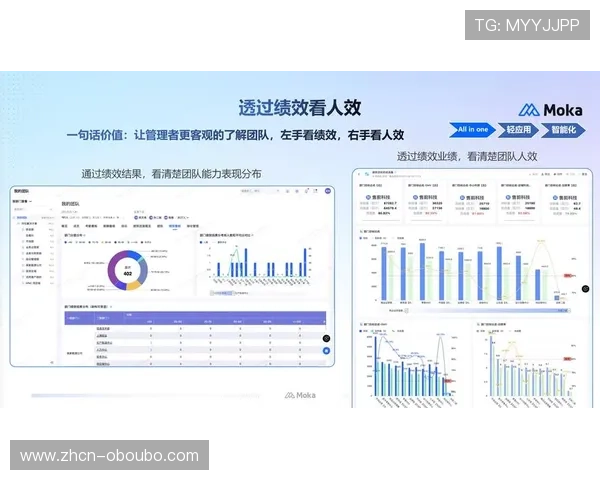Click the purple table header in team dashboard
Screen dimensions: 600x480
(x=195, y=318)
